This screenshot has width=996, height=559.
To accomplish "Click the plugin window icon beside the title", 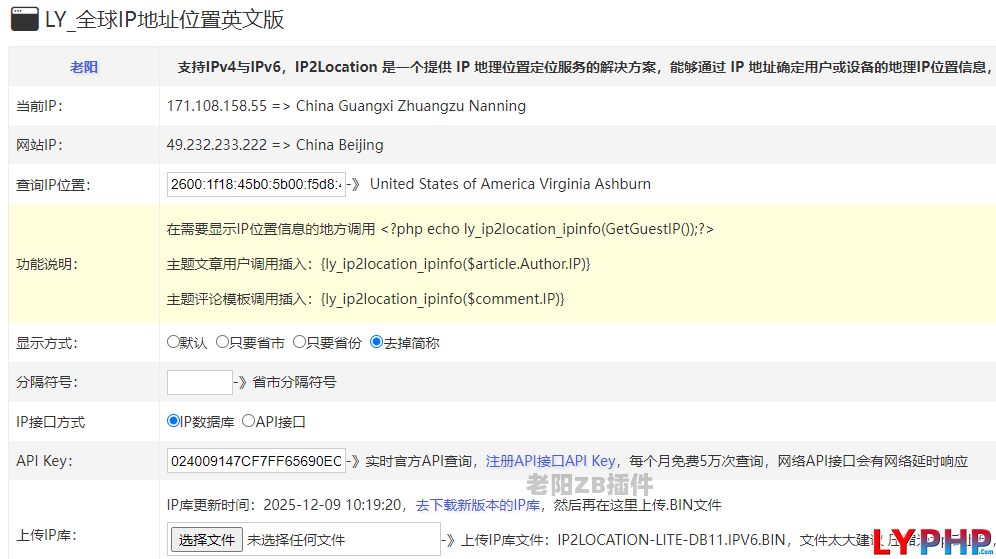I will click(x=25, y=19).
